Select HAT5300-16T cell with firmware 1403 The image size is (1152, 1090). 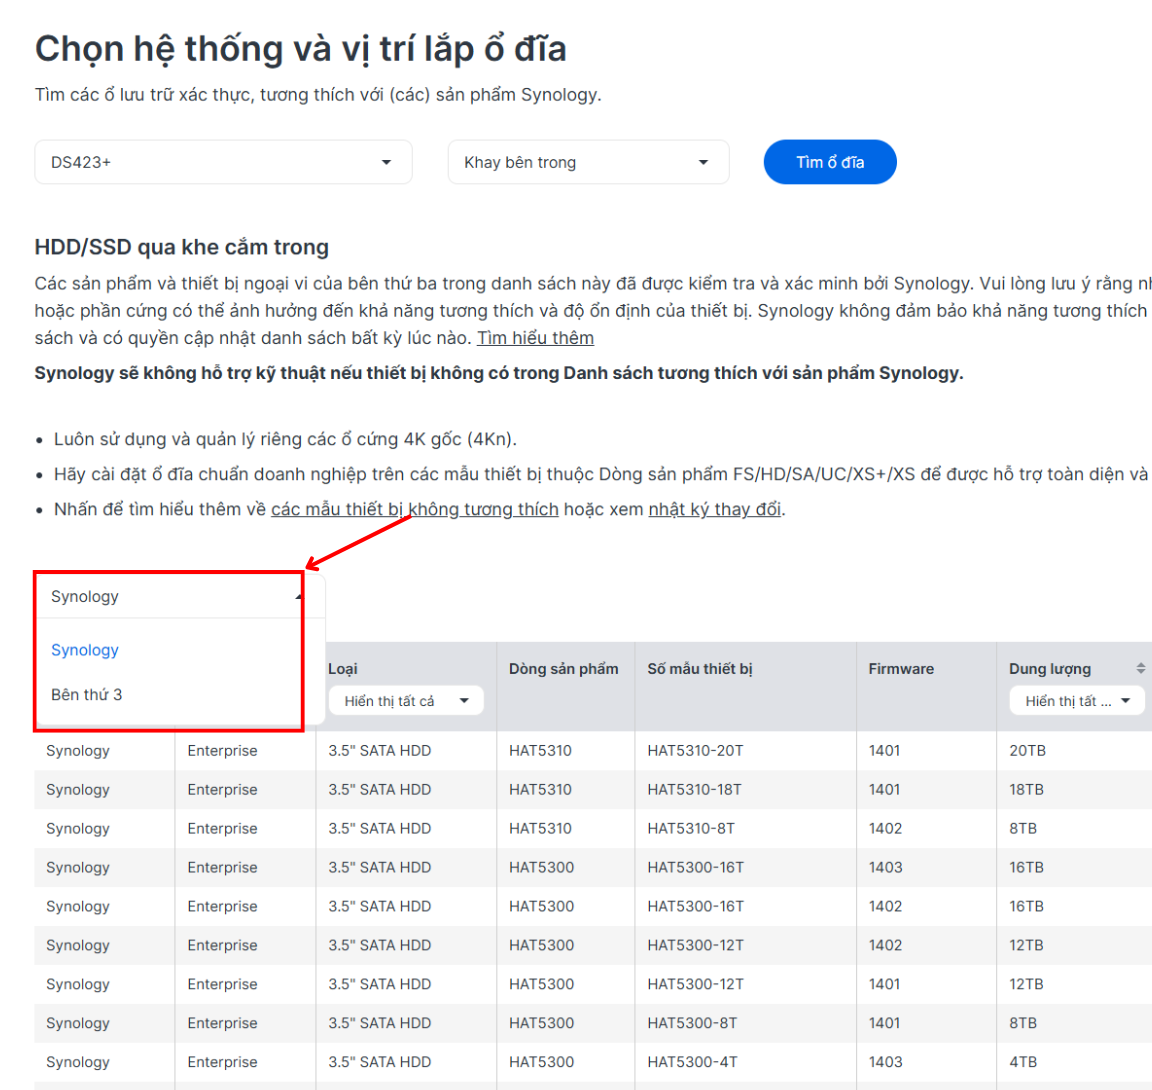pyautogui.click(x=695, y=867)
